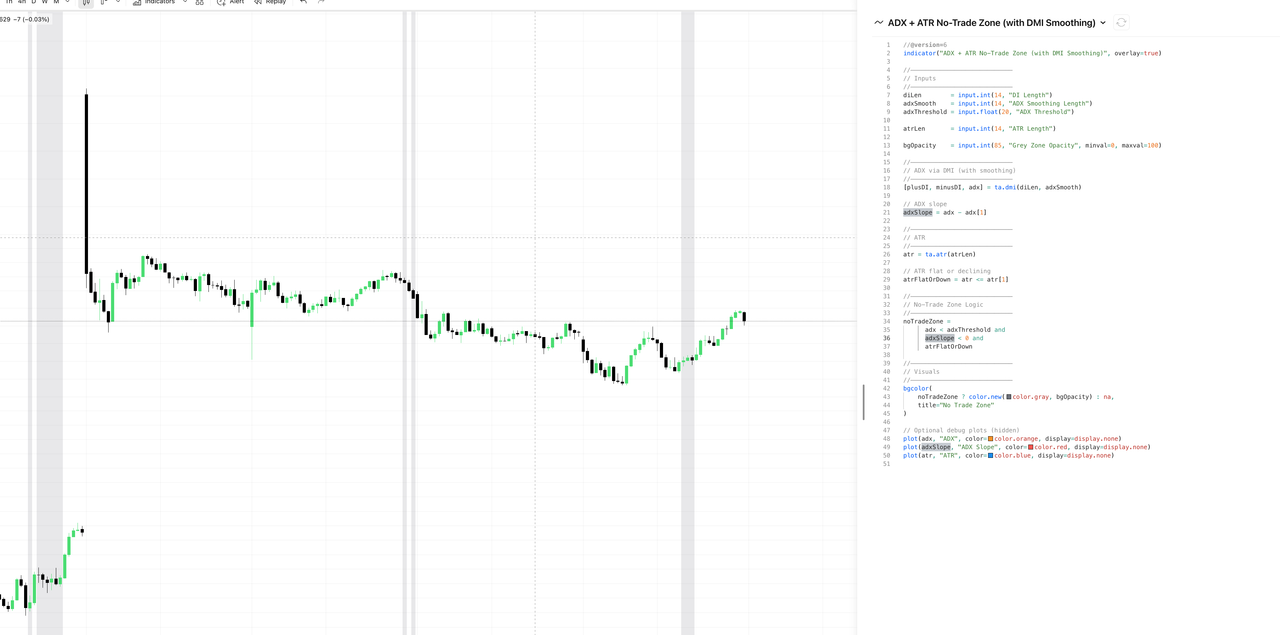Click the "// No-Trade Zone Logic" comment
This screenshot has height=635, width=1280.
coord(943,305)
